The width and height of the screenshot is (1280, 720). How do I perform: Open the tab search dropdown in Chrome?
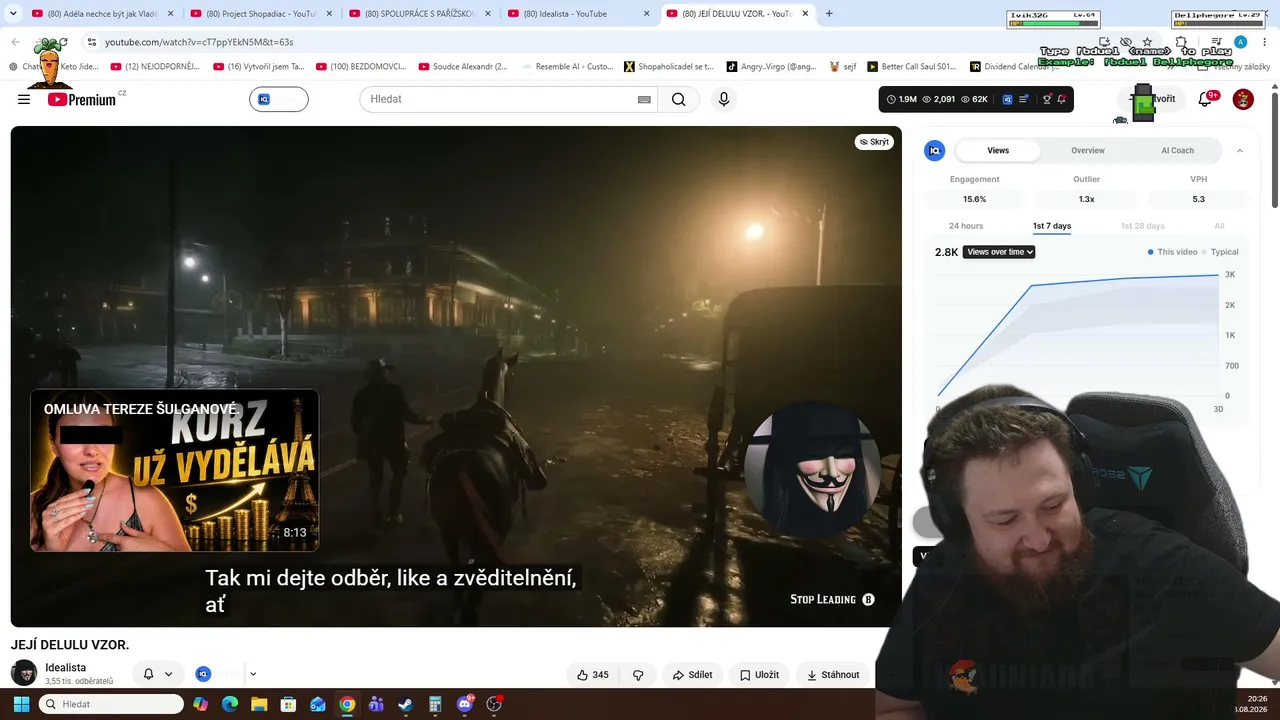[13, 14]
